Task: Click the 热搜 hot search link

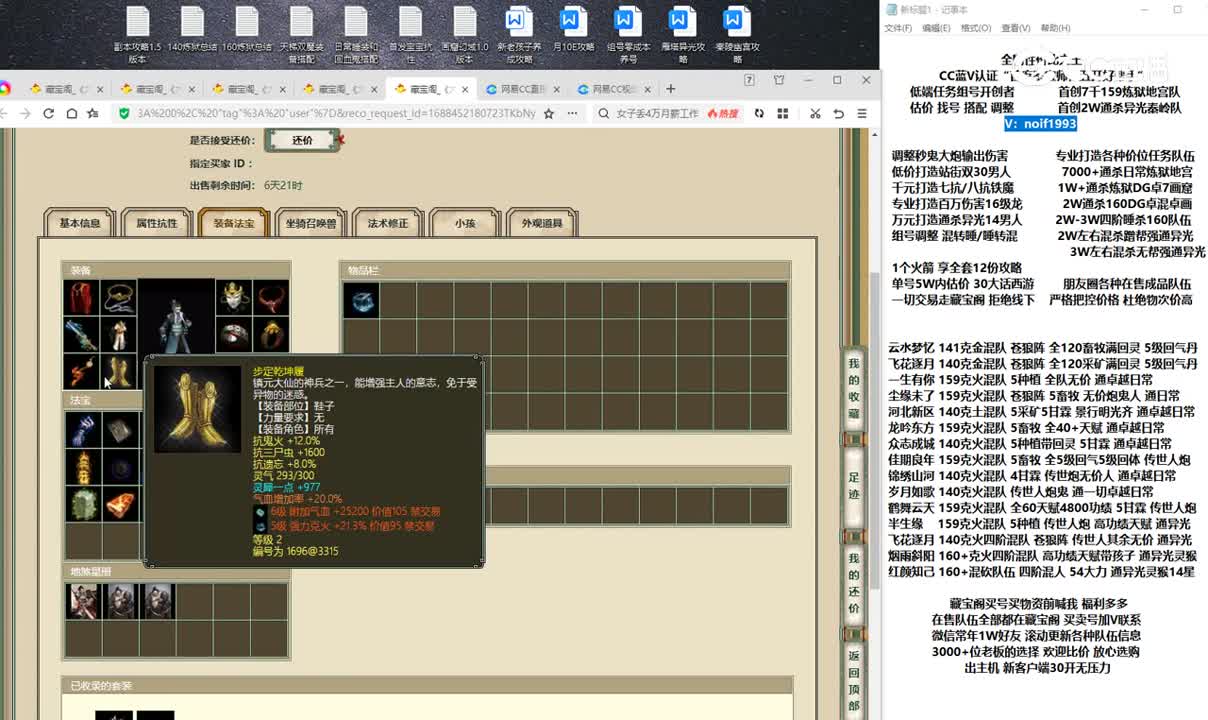Action: tap(722, 114)
